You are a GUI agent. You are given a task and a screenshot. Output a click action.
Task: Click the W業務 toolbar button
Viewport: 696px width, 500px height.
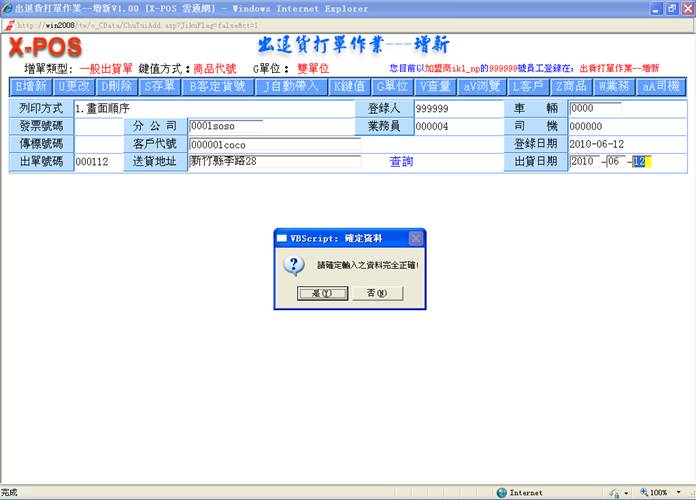616,86
